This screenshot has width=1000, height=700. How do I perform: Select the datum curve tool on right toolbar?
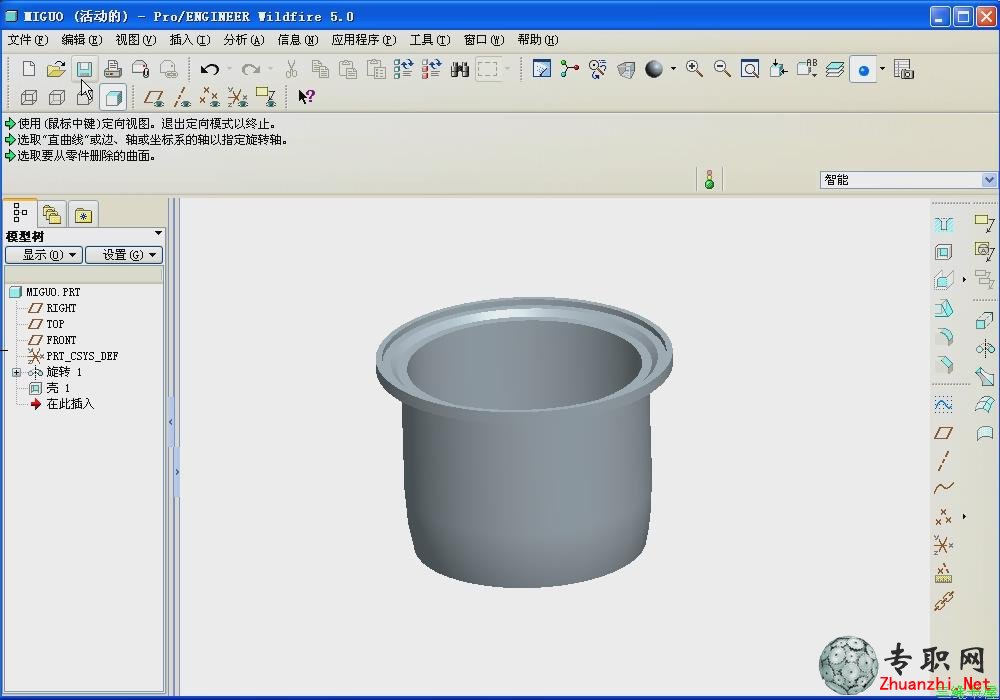click(944, 488)
